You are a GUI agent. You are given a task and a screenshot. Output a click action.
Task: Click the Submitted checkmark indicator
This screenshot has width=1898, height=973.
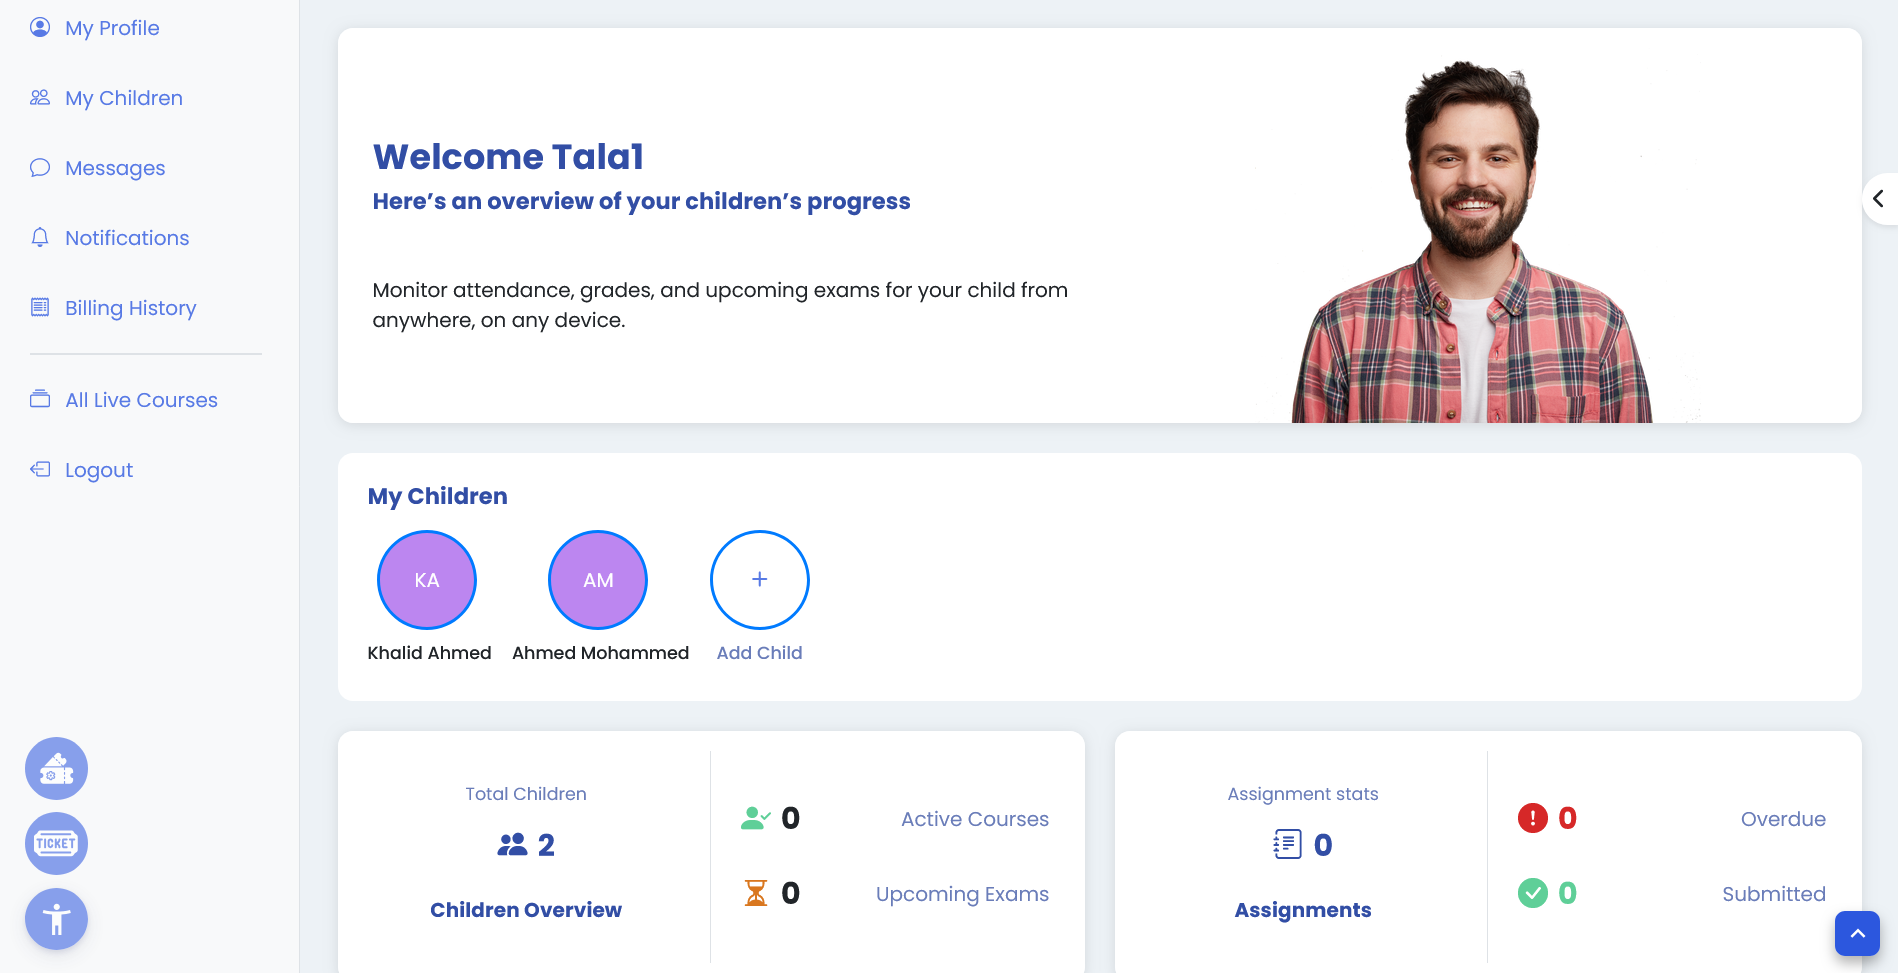click(x=1533, y=893)
